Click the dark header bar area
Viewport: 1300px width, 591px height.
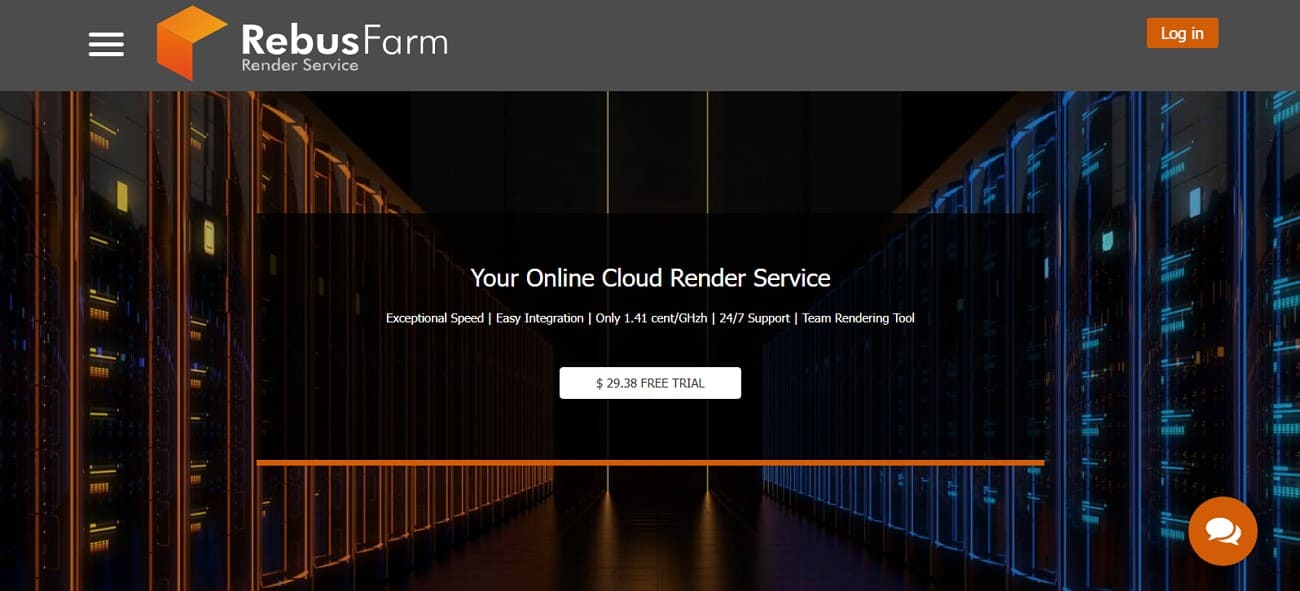(700, 44)
